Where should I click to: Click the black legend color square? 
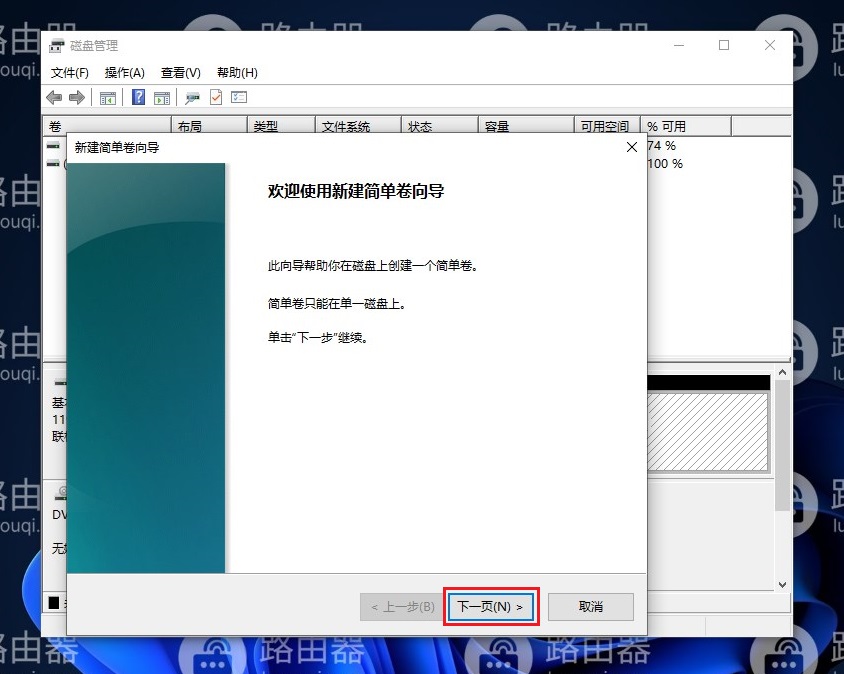click(54, 602)
